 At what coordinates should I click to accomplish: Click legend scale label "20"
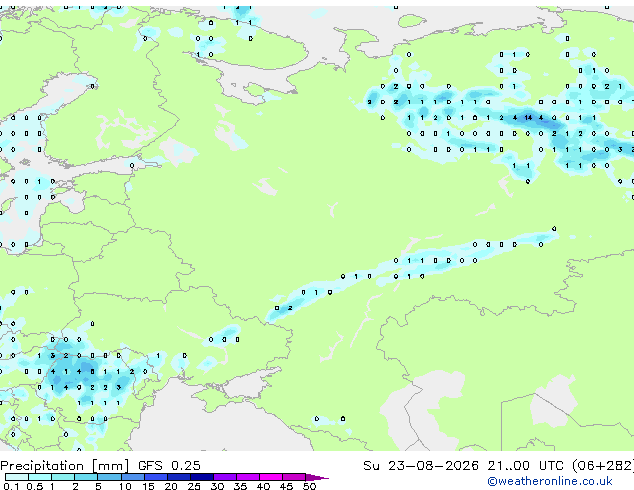pos(171,486)
